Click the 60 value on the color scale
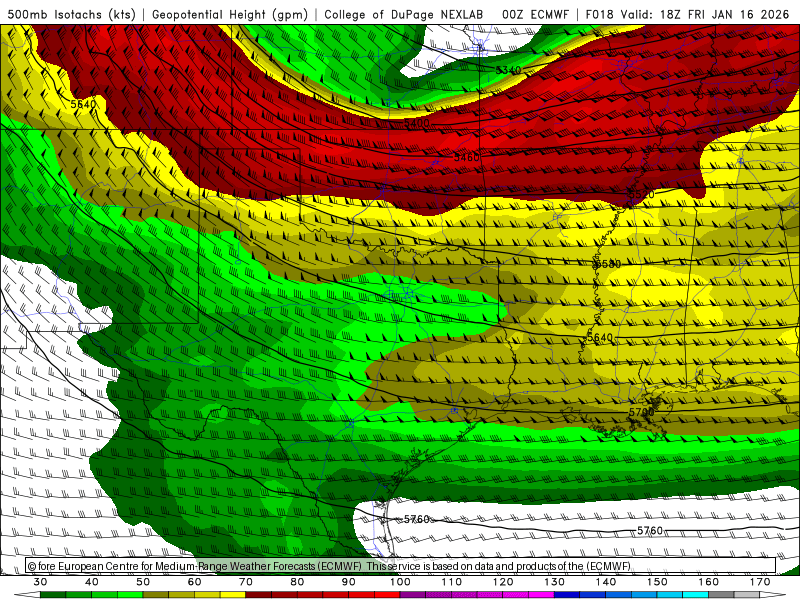Image resolution: width=800 pixels, height=600 pixels. [194, 582]
